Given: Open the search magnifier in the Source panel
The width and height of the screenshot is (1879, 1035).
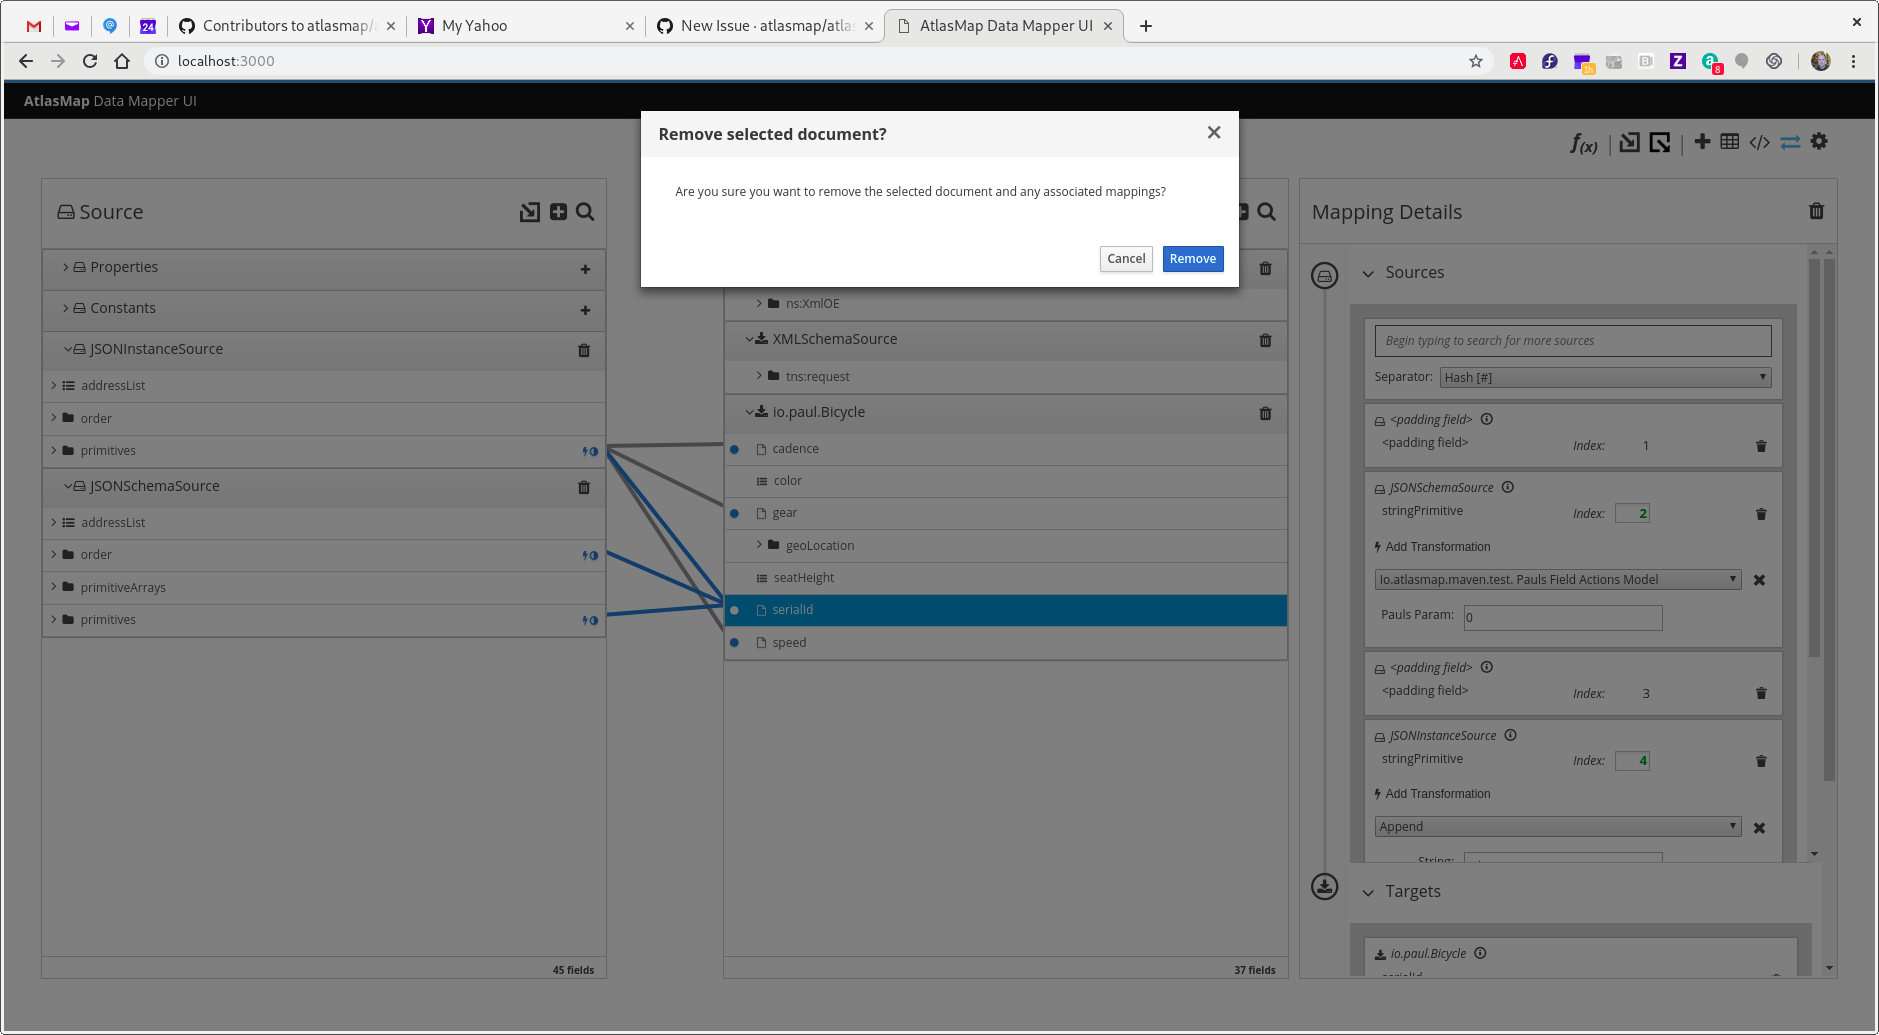Looking at the screenshot, I should click(x=585, y=212).
